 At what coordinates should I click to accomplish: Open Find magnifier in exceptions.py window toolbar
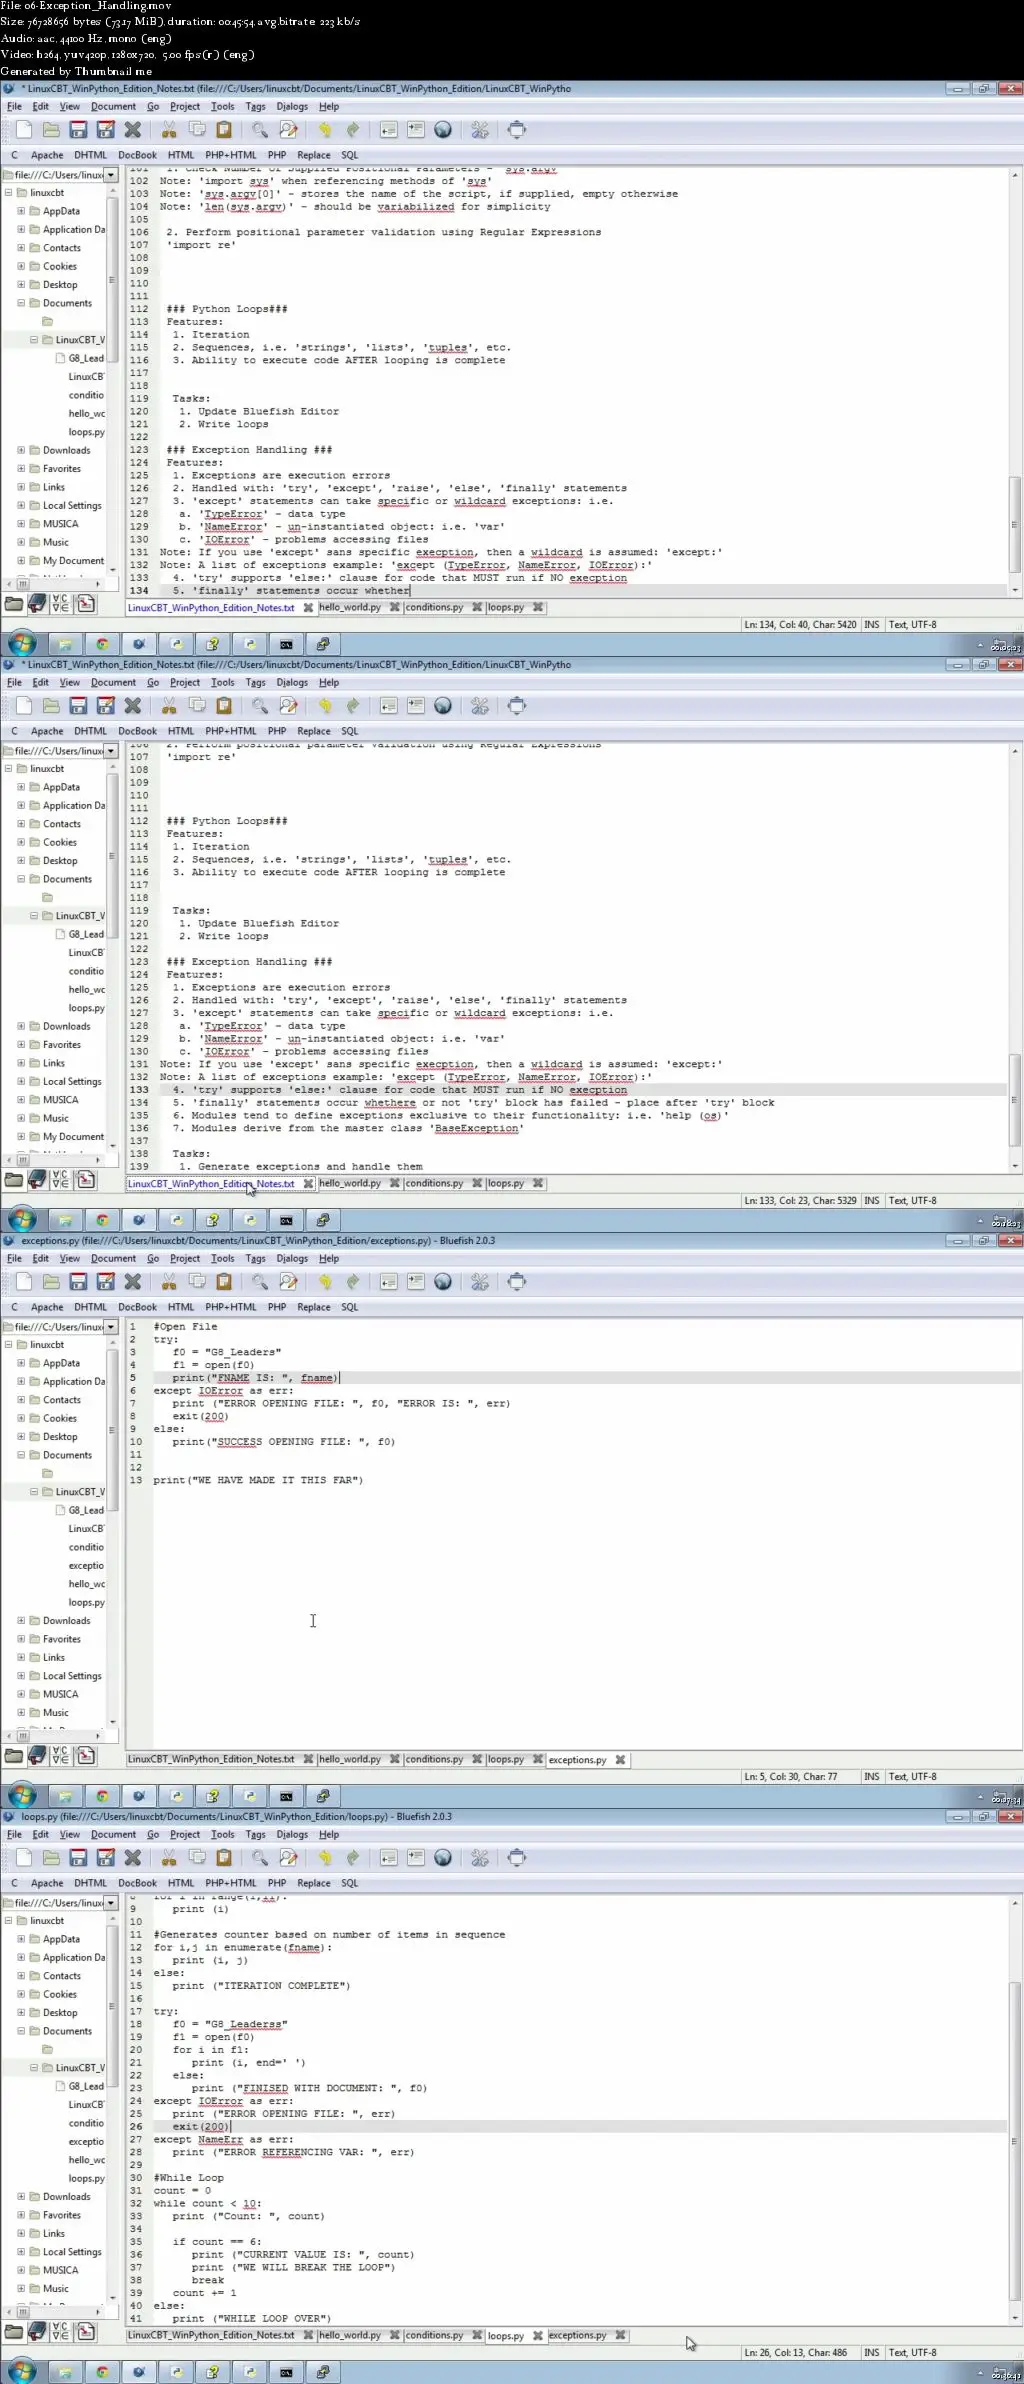point(260,1281)
